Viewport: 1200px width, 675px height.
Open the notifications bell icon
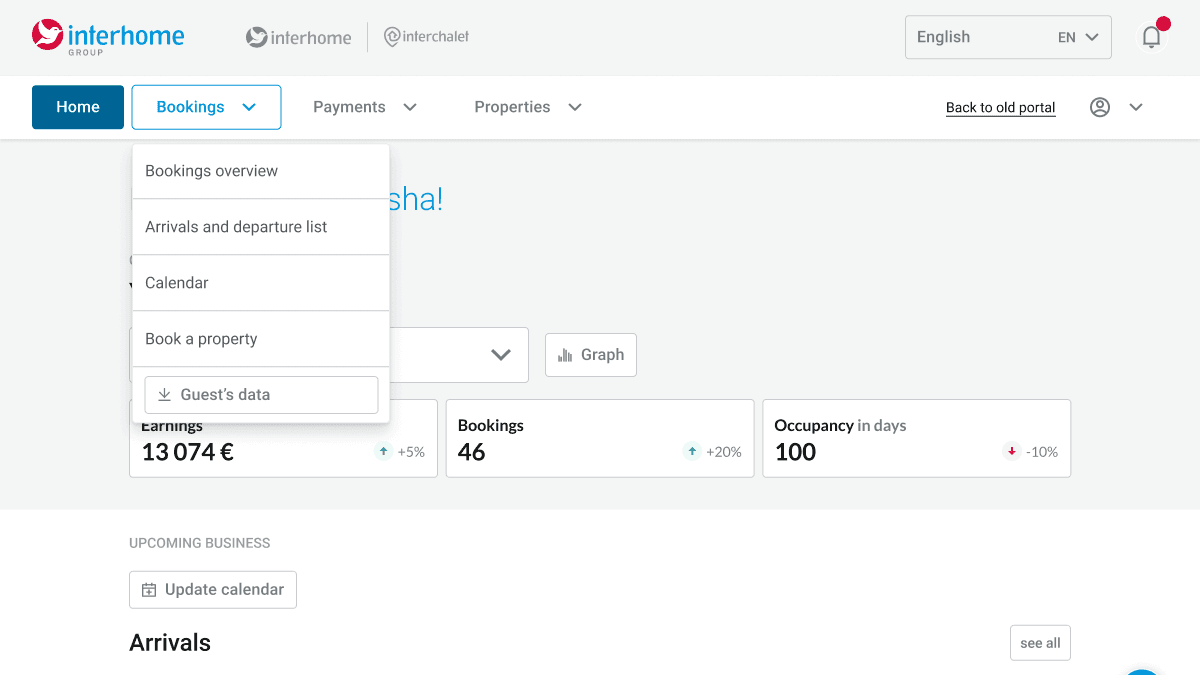(1152, 37)
